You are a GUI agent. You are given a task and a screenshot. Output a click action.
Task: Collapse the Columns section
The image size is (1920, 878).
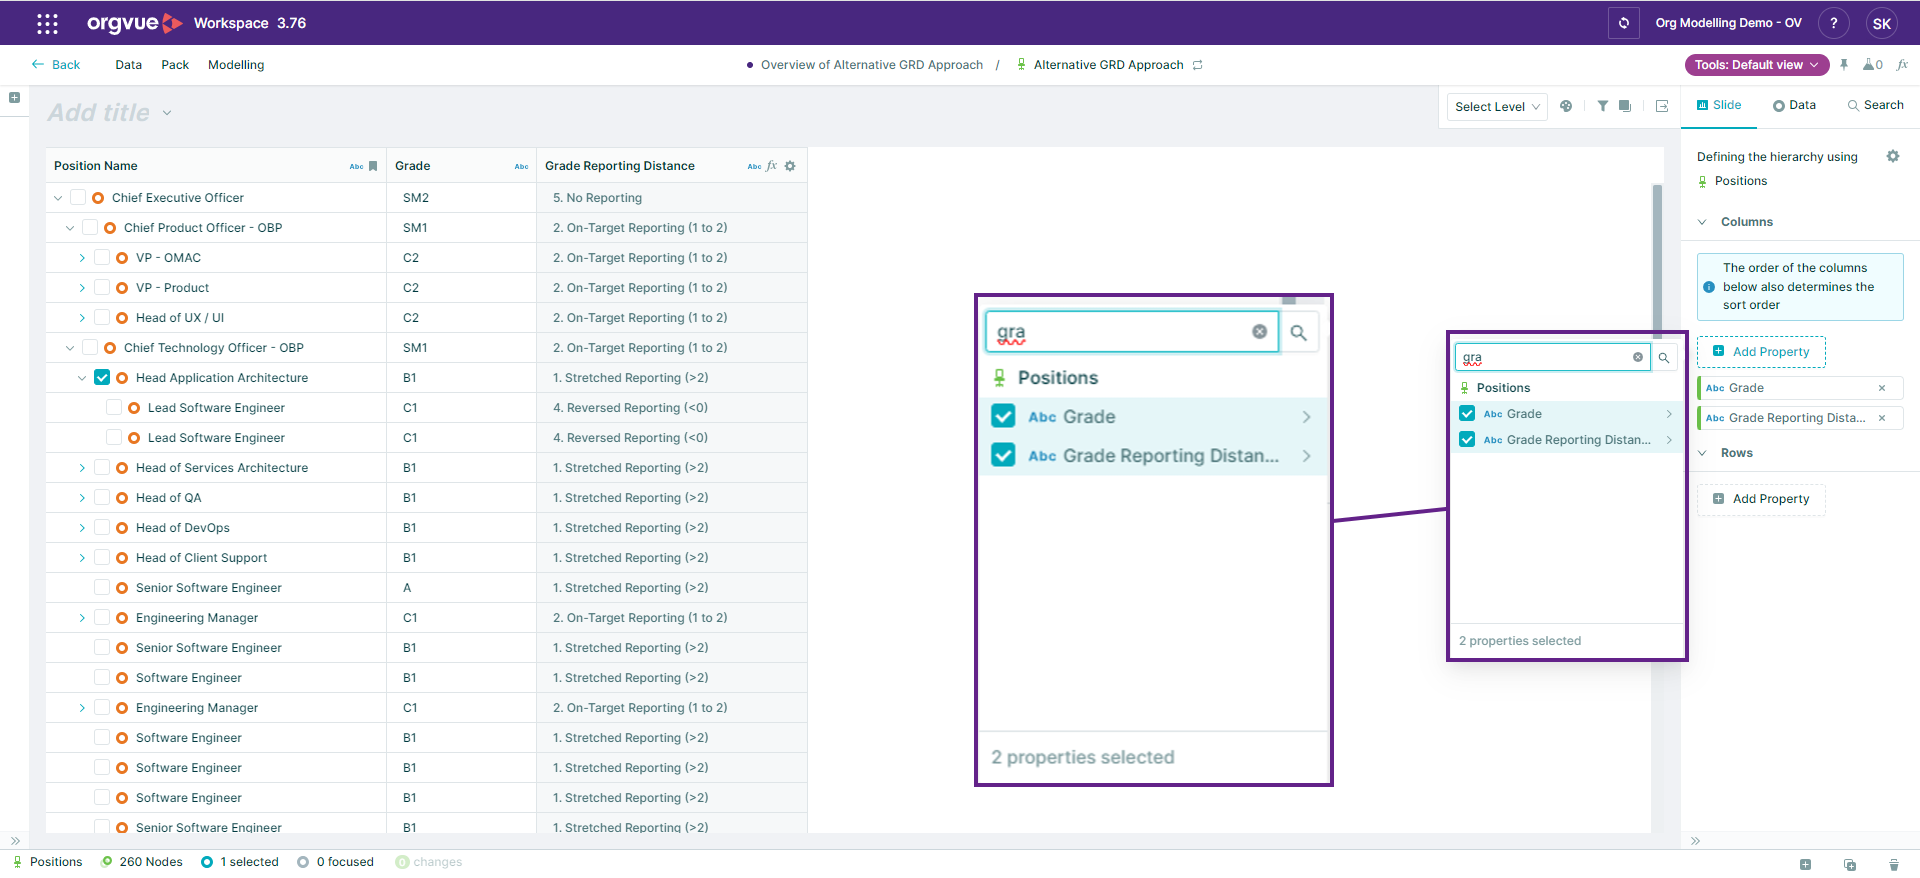(1703, 222)
